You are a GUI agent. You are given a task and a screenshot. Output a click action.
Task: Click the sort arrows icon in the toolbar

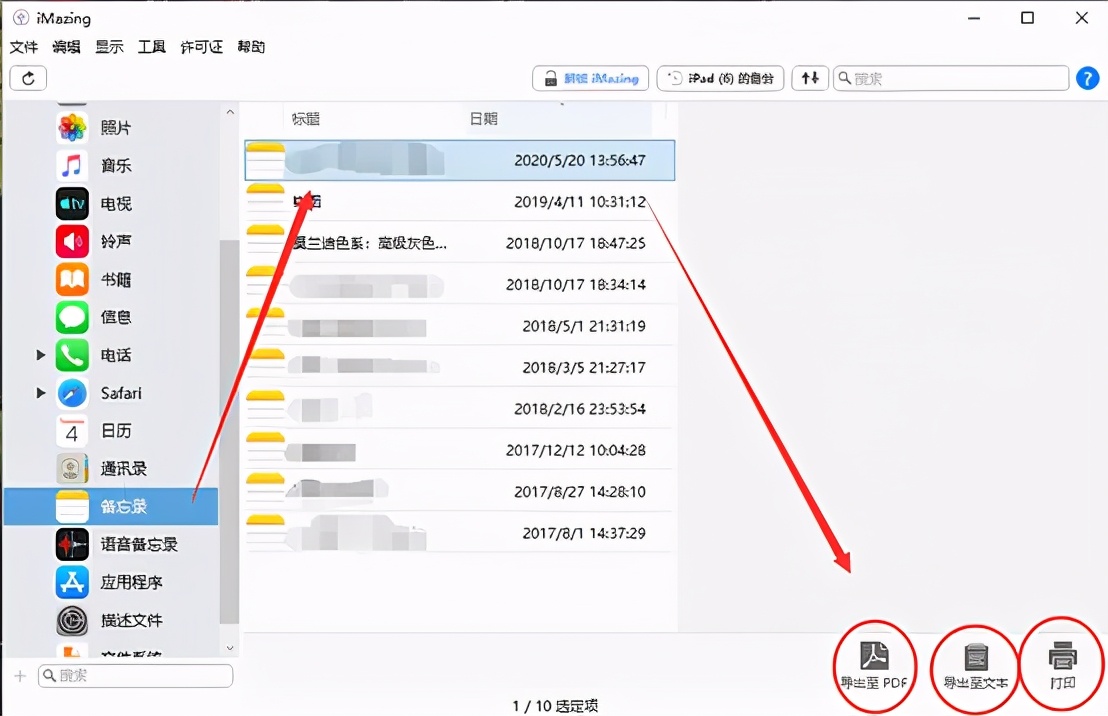click(809, 78)
